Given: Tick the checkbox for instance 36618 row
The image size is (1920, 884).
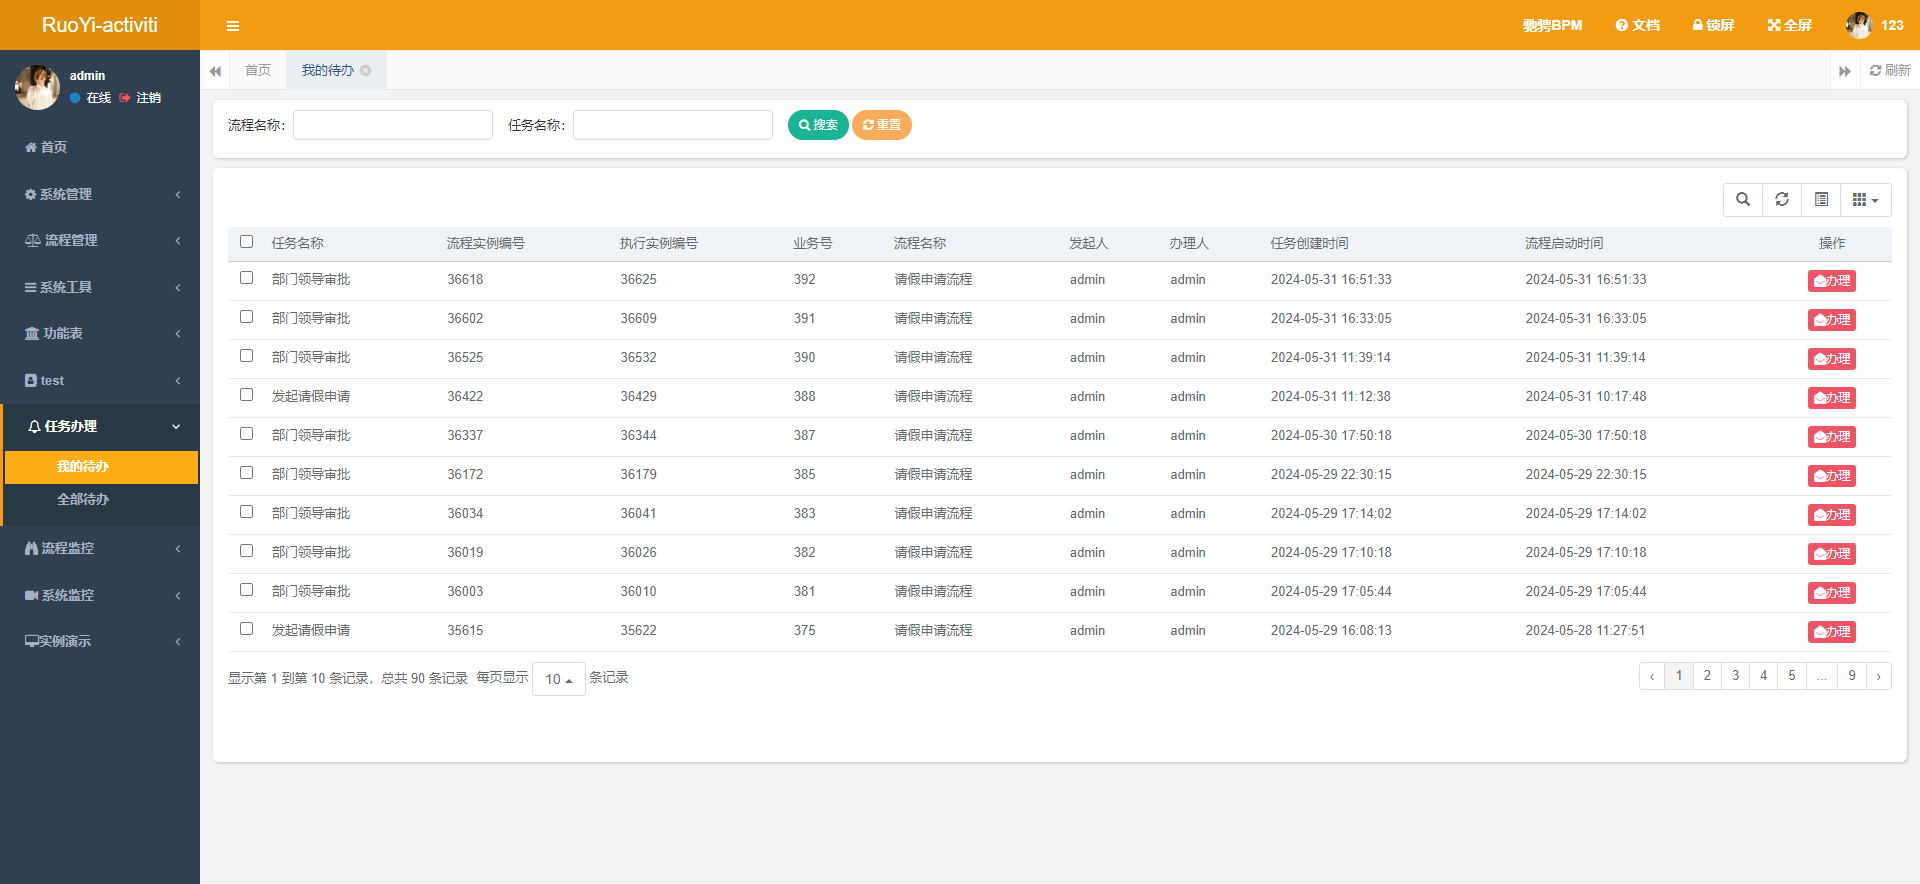Looking at the screenshot, I should [x=247, y=278].
